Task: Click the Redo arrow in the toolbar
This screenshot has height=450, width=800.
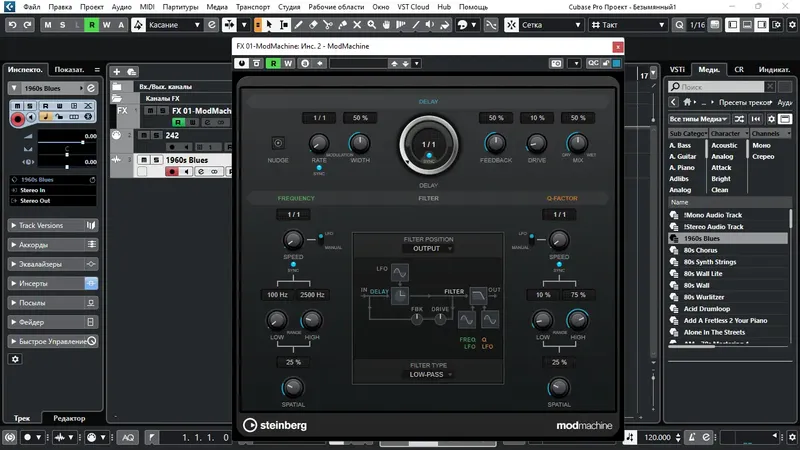Action: click(28, 24)
